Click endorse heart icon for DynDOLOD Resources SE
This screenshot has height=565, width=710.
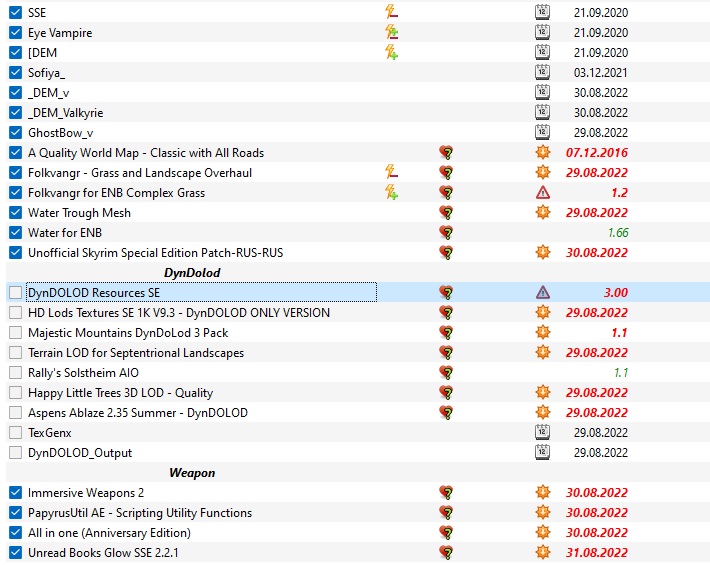click(x=446, y=293)
